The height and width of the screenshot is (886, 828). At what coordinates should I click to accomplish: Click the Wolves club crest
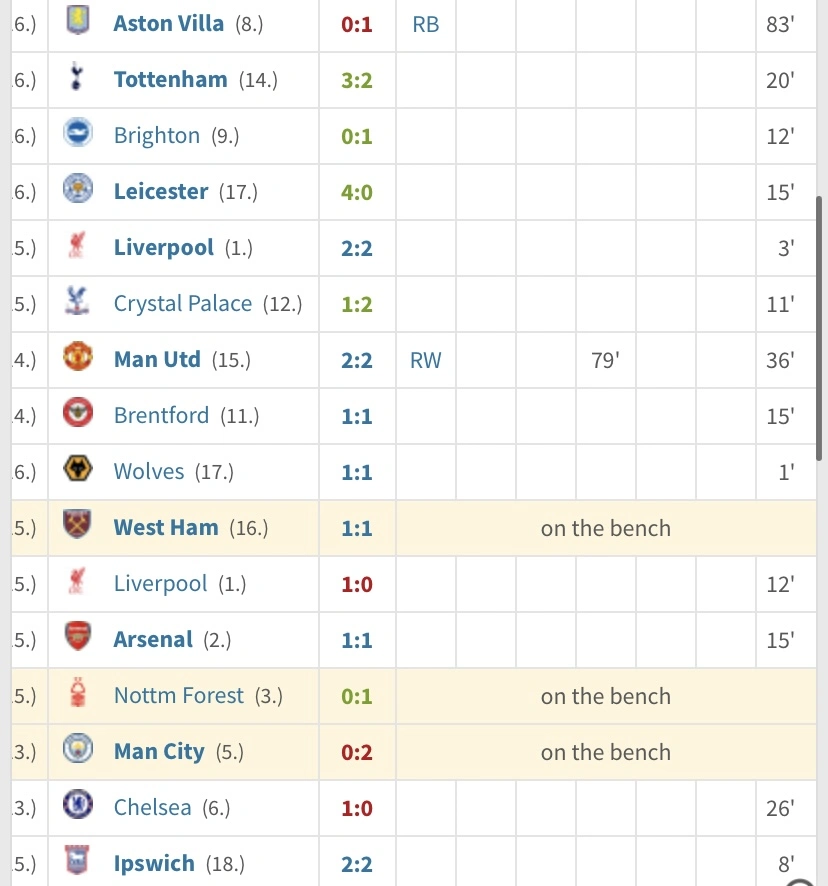(78, 471)
